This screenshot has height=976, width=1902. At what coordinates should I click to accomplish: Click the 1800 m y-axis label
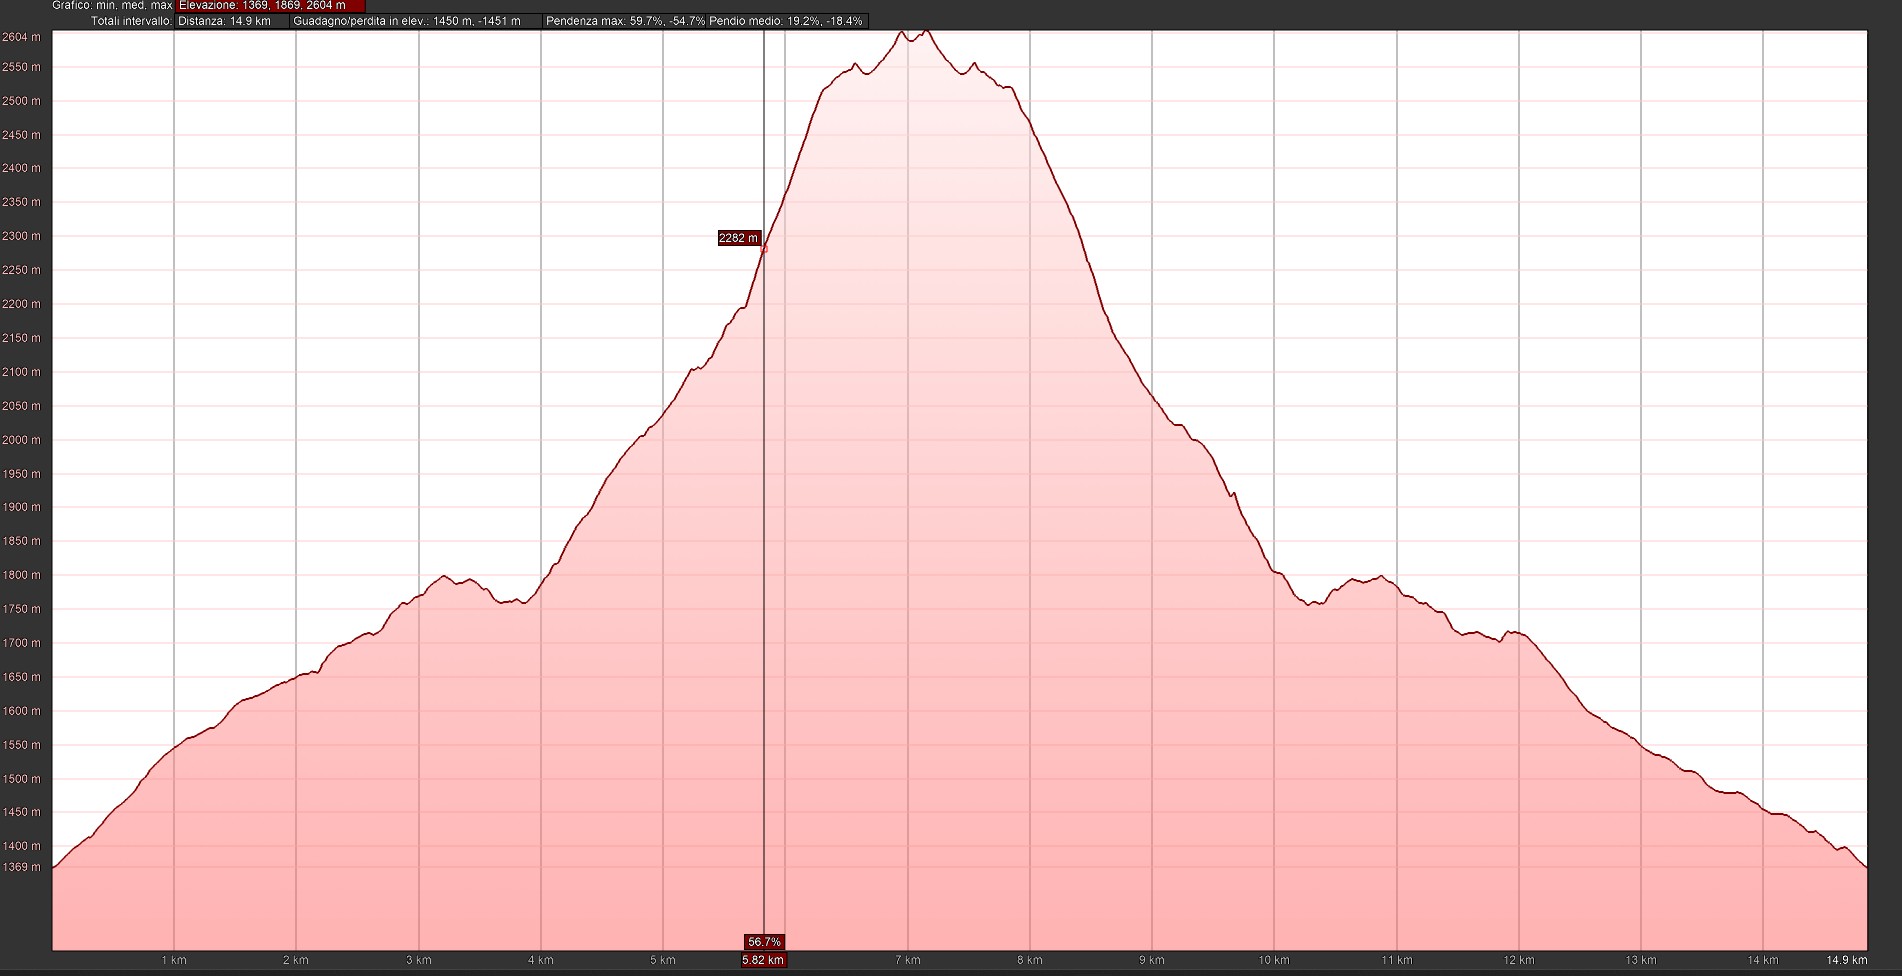(21, 575)
